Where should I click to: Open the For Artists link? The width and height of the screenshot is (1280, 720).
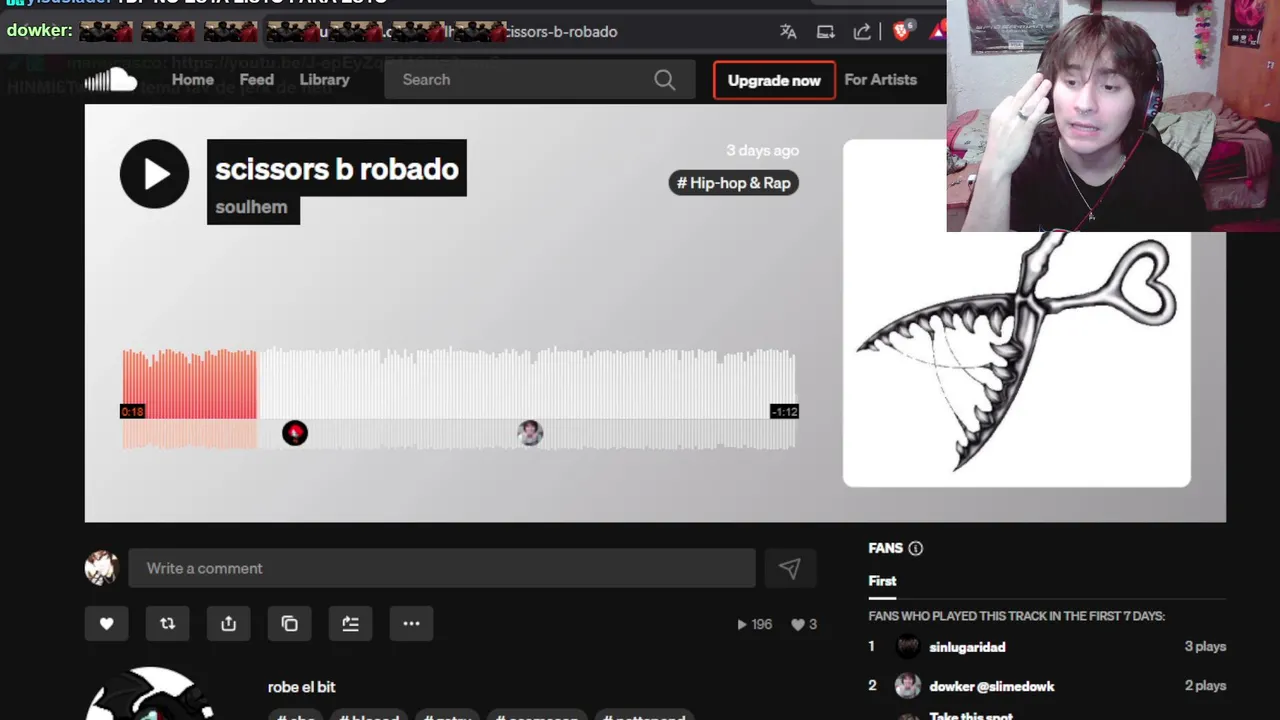(880, 80)
